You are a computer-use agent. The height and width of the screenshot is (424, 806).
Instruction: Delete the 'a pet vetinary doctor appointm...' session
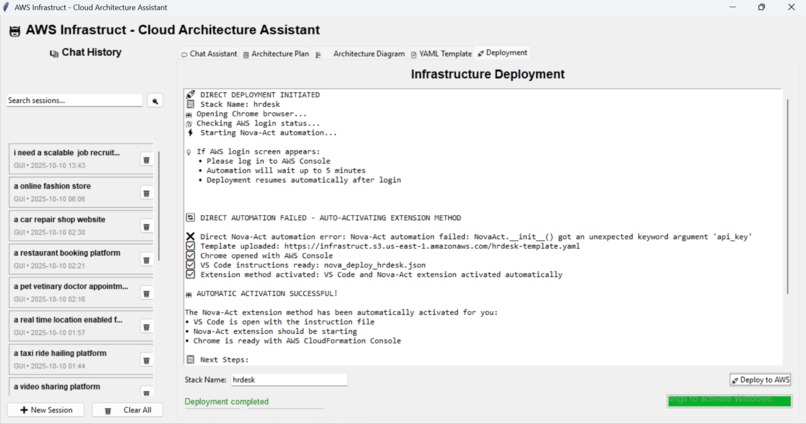point(146,293)
